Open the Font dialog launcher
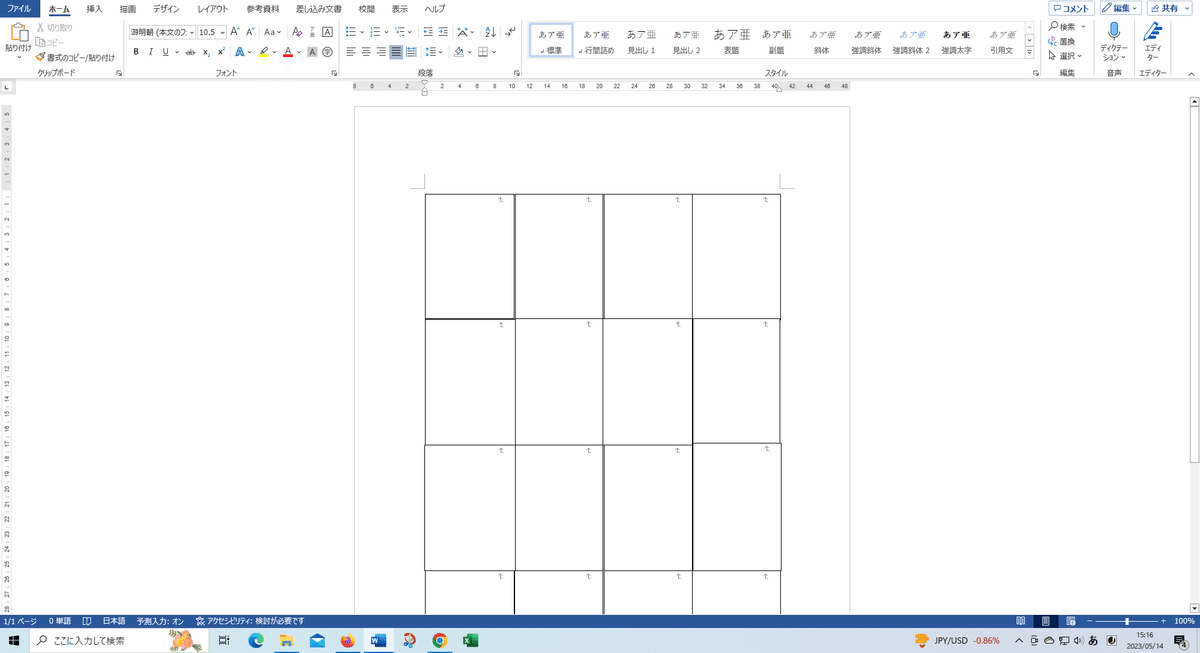The height and width of the screenshot is (653, 1200). coord(333,74)
